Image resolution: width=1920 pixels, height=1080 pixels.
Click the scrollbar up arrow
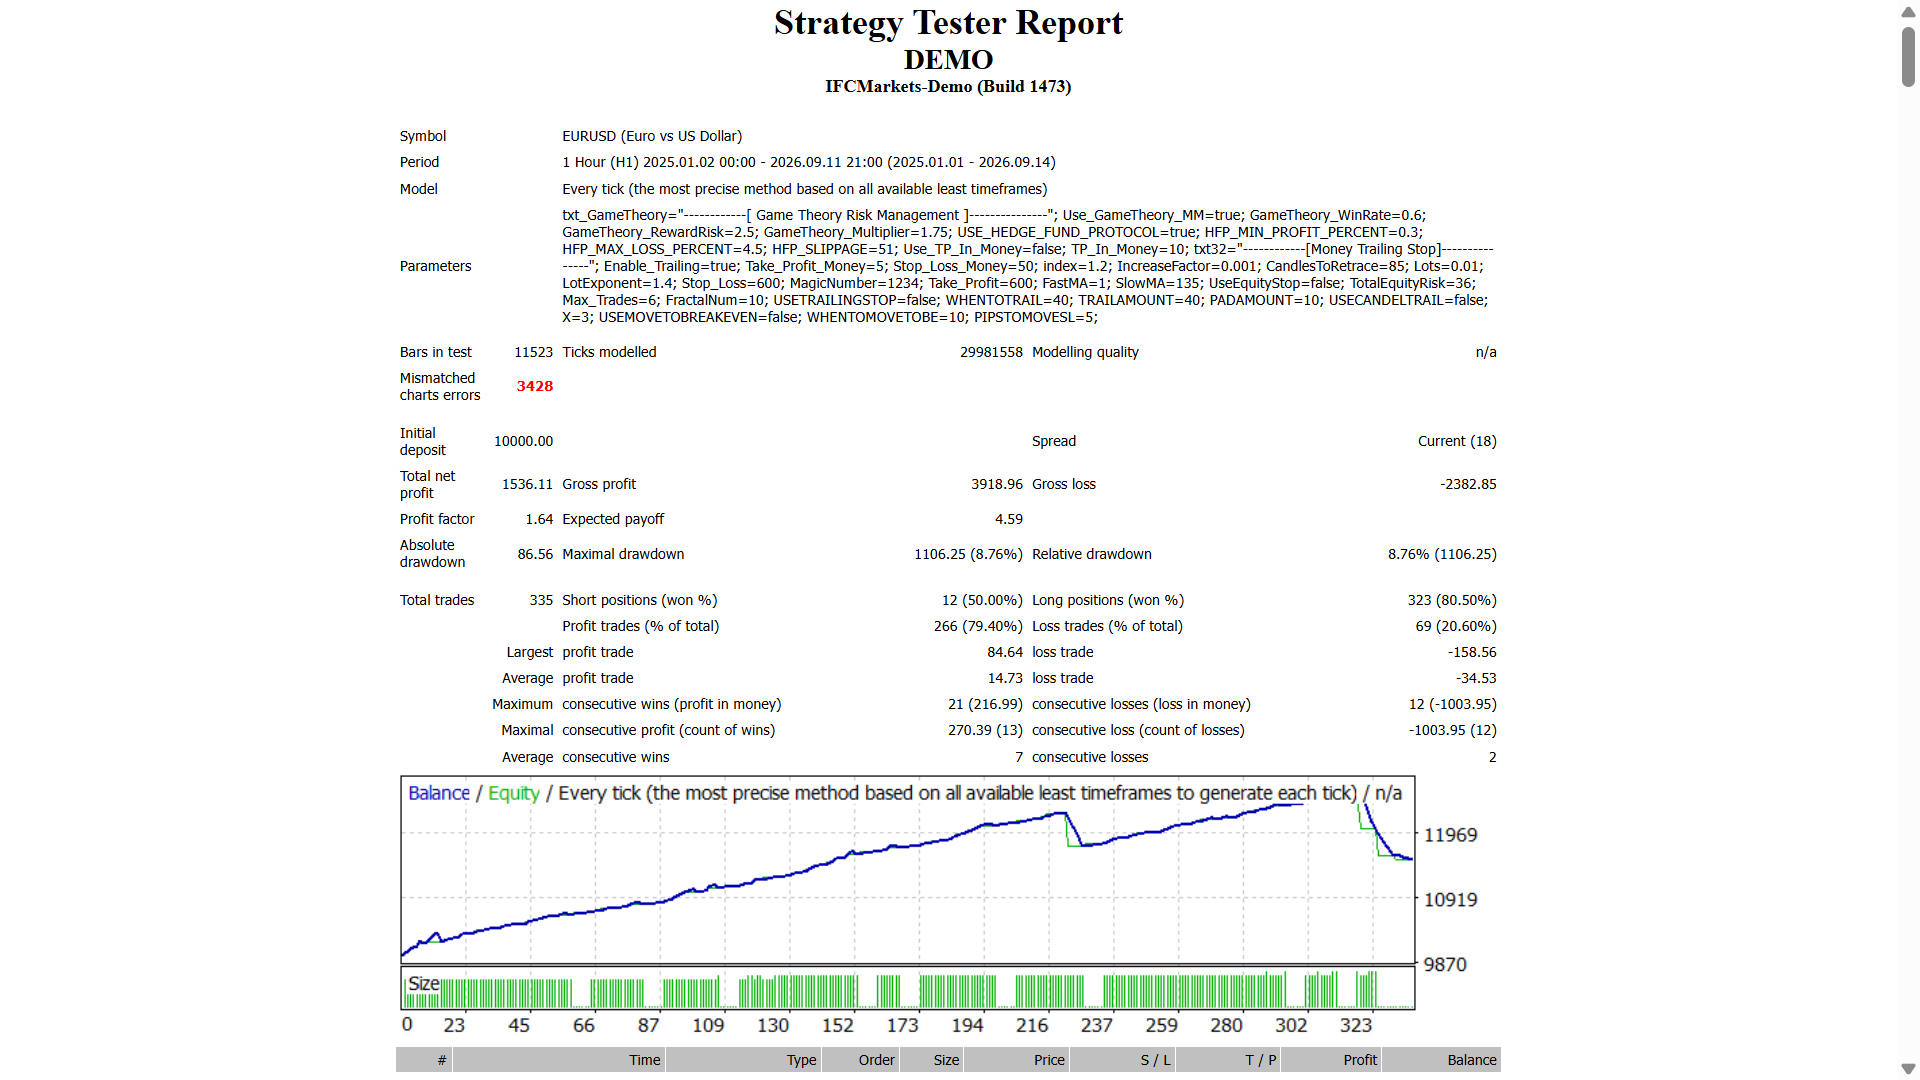(1908, 12)
